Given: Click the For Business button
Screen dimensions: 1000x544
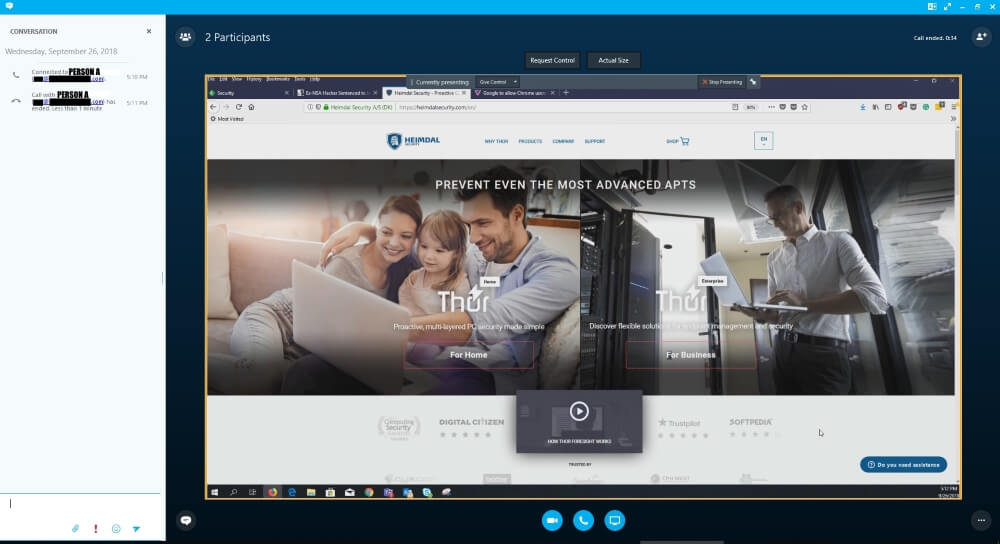Looking at the screenshot, I should point(691,355).
